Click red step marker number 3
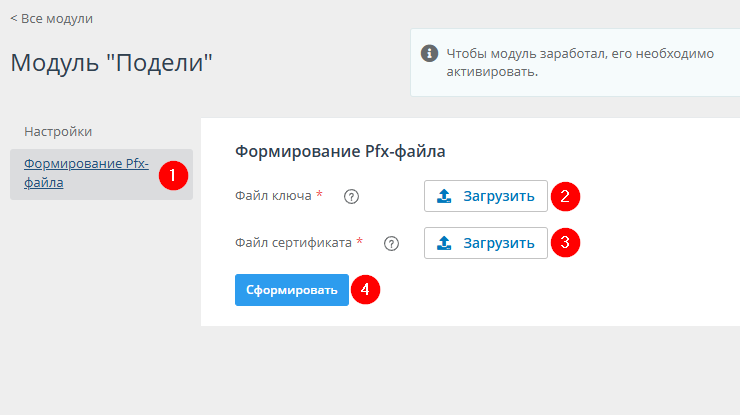Screen dimensions: 740x415 (565, 242)
